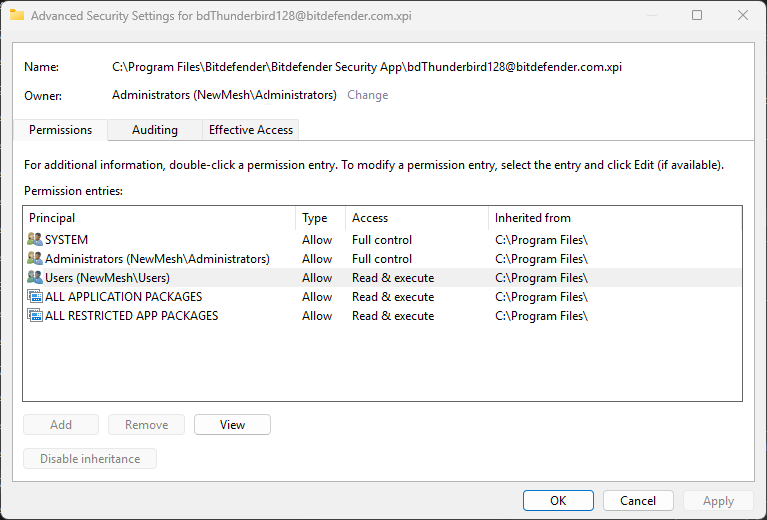Open the Effective Access tab

point(250,130)
